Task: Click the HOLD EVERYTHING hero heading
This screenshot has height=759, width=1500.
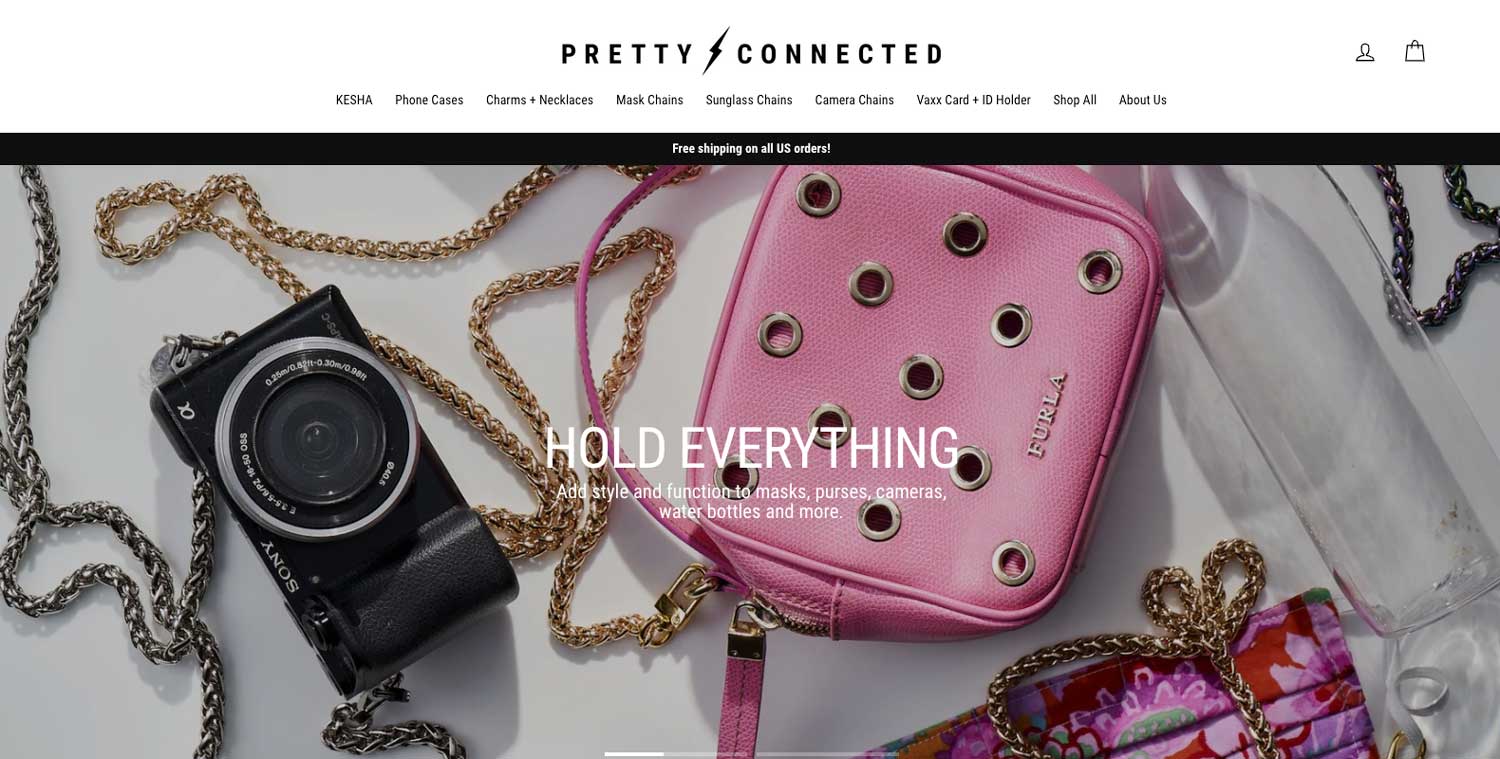Action: click(751, 447)
